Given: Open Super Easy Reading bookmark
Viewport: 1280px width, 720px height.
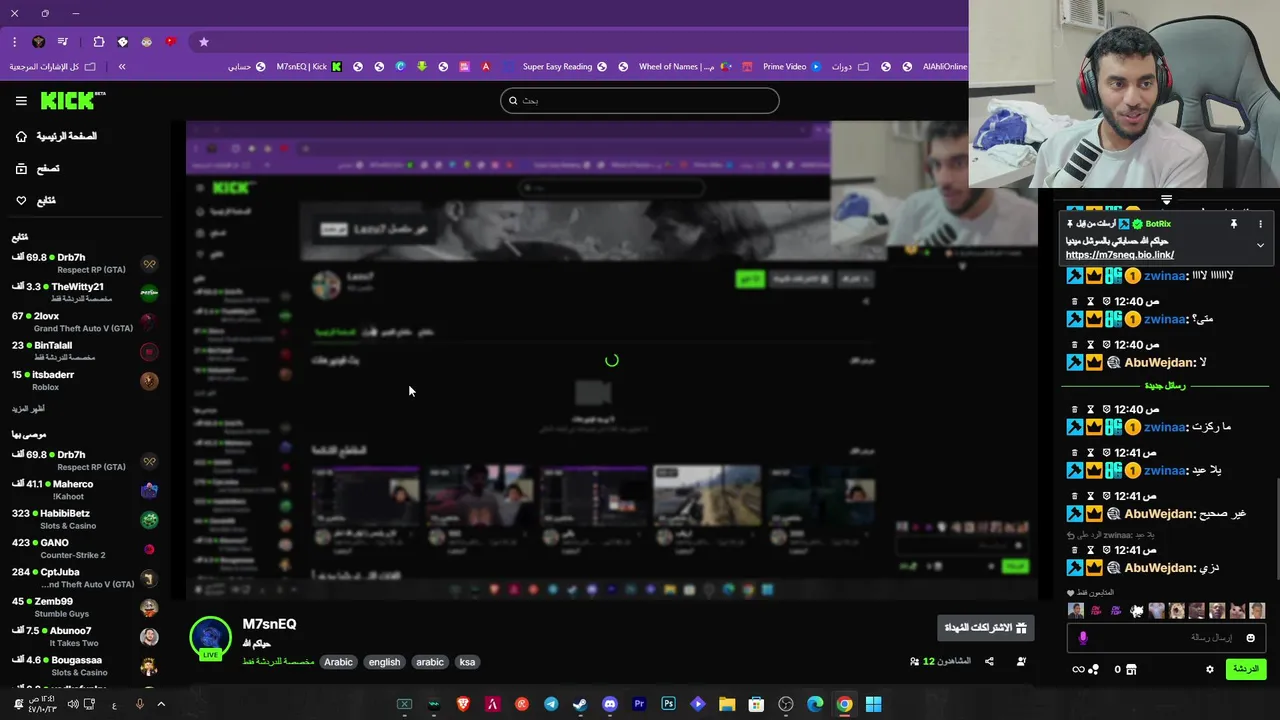Looking at the screenshot, I should pos(565,67).
